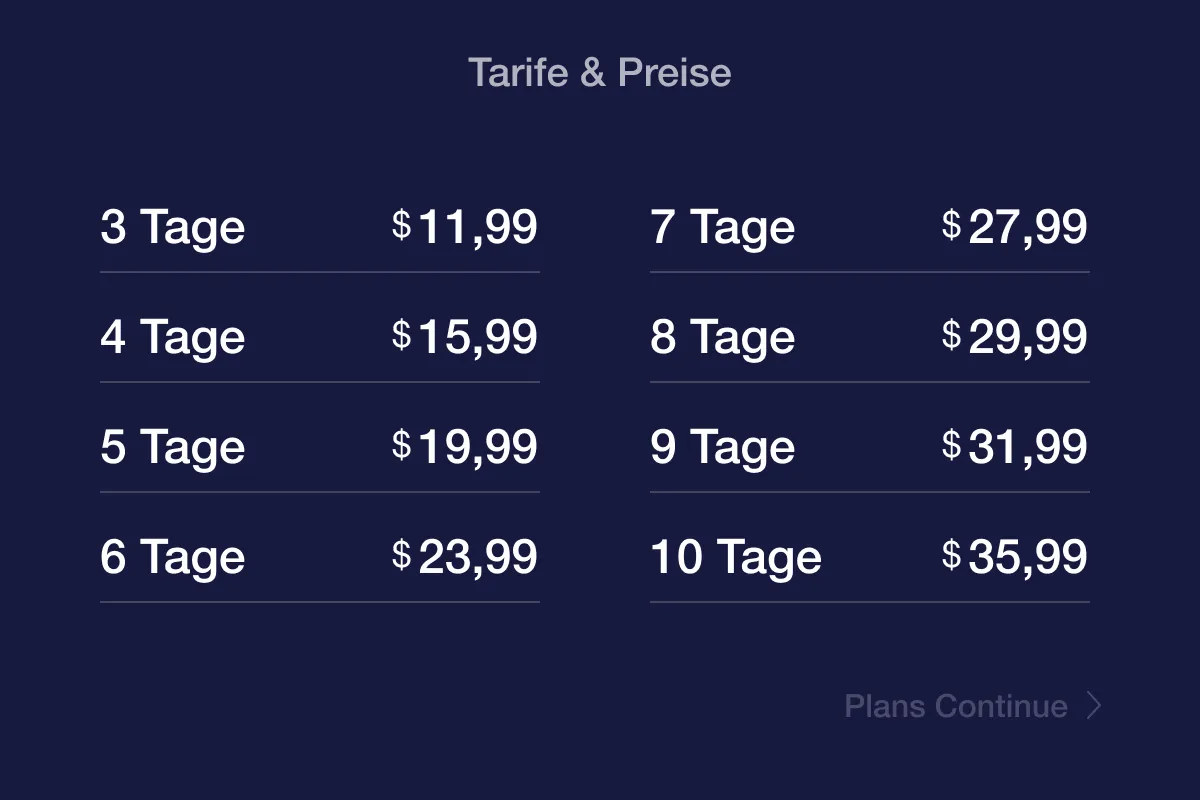
Task: Pick the 5 Tage plan label
Action: point(173,447)
